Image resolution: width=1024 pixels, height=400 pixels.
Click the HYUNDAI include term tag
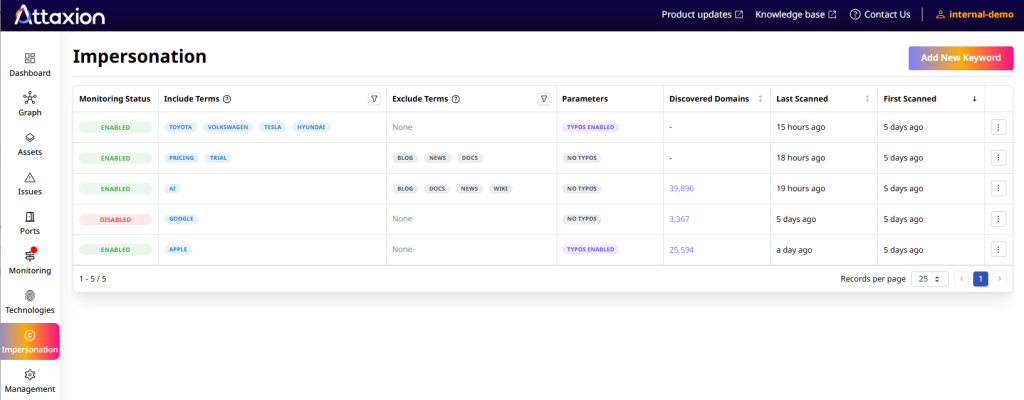point(311,127)
